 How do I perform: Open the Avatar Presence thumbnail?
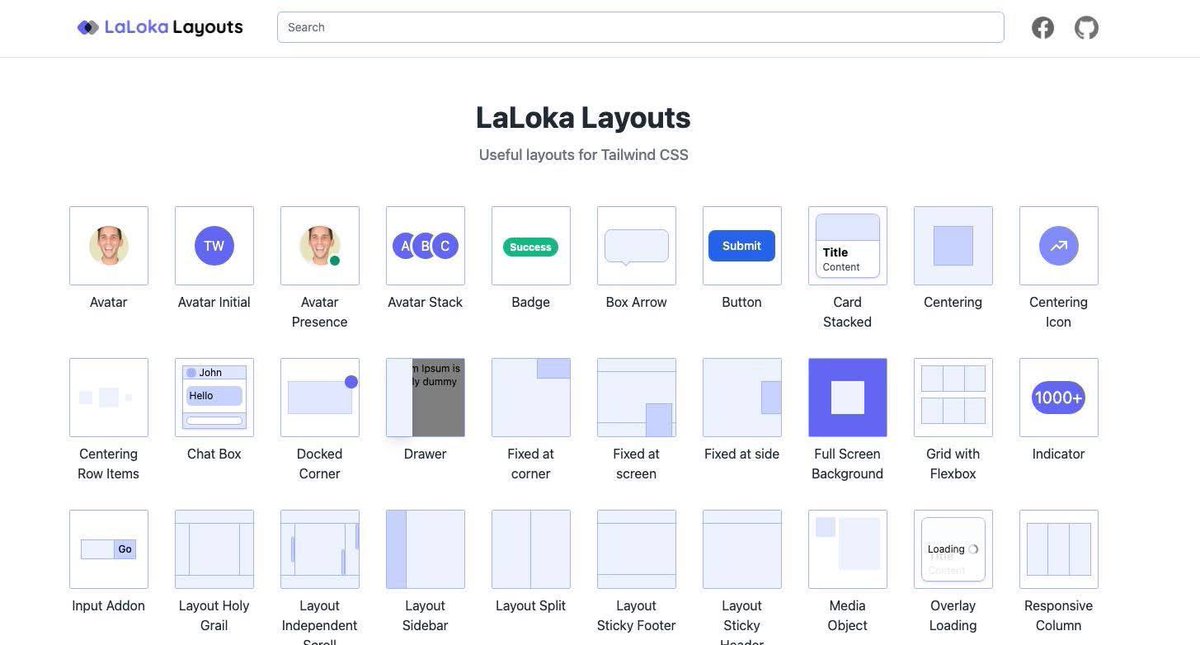(320, 246)
